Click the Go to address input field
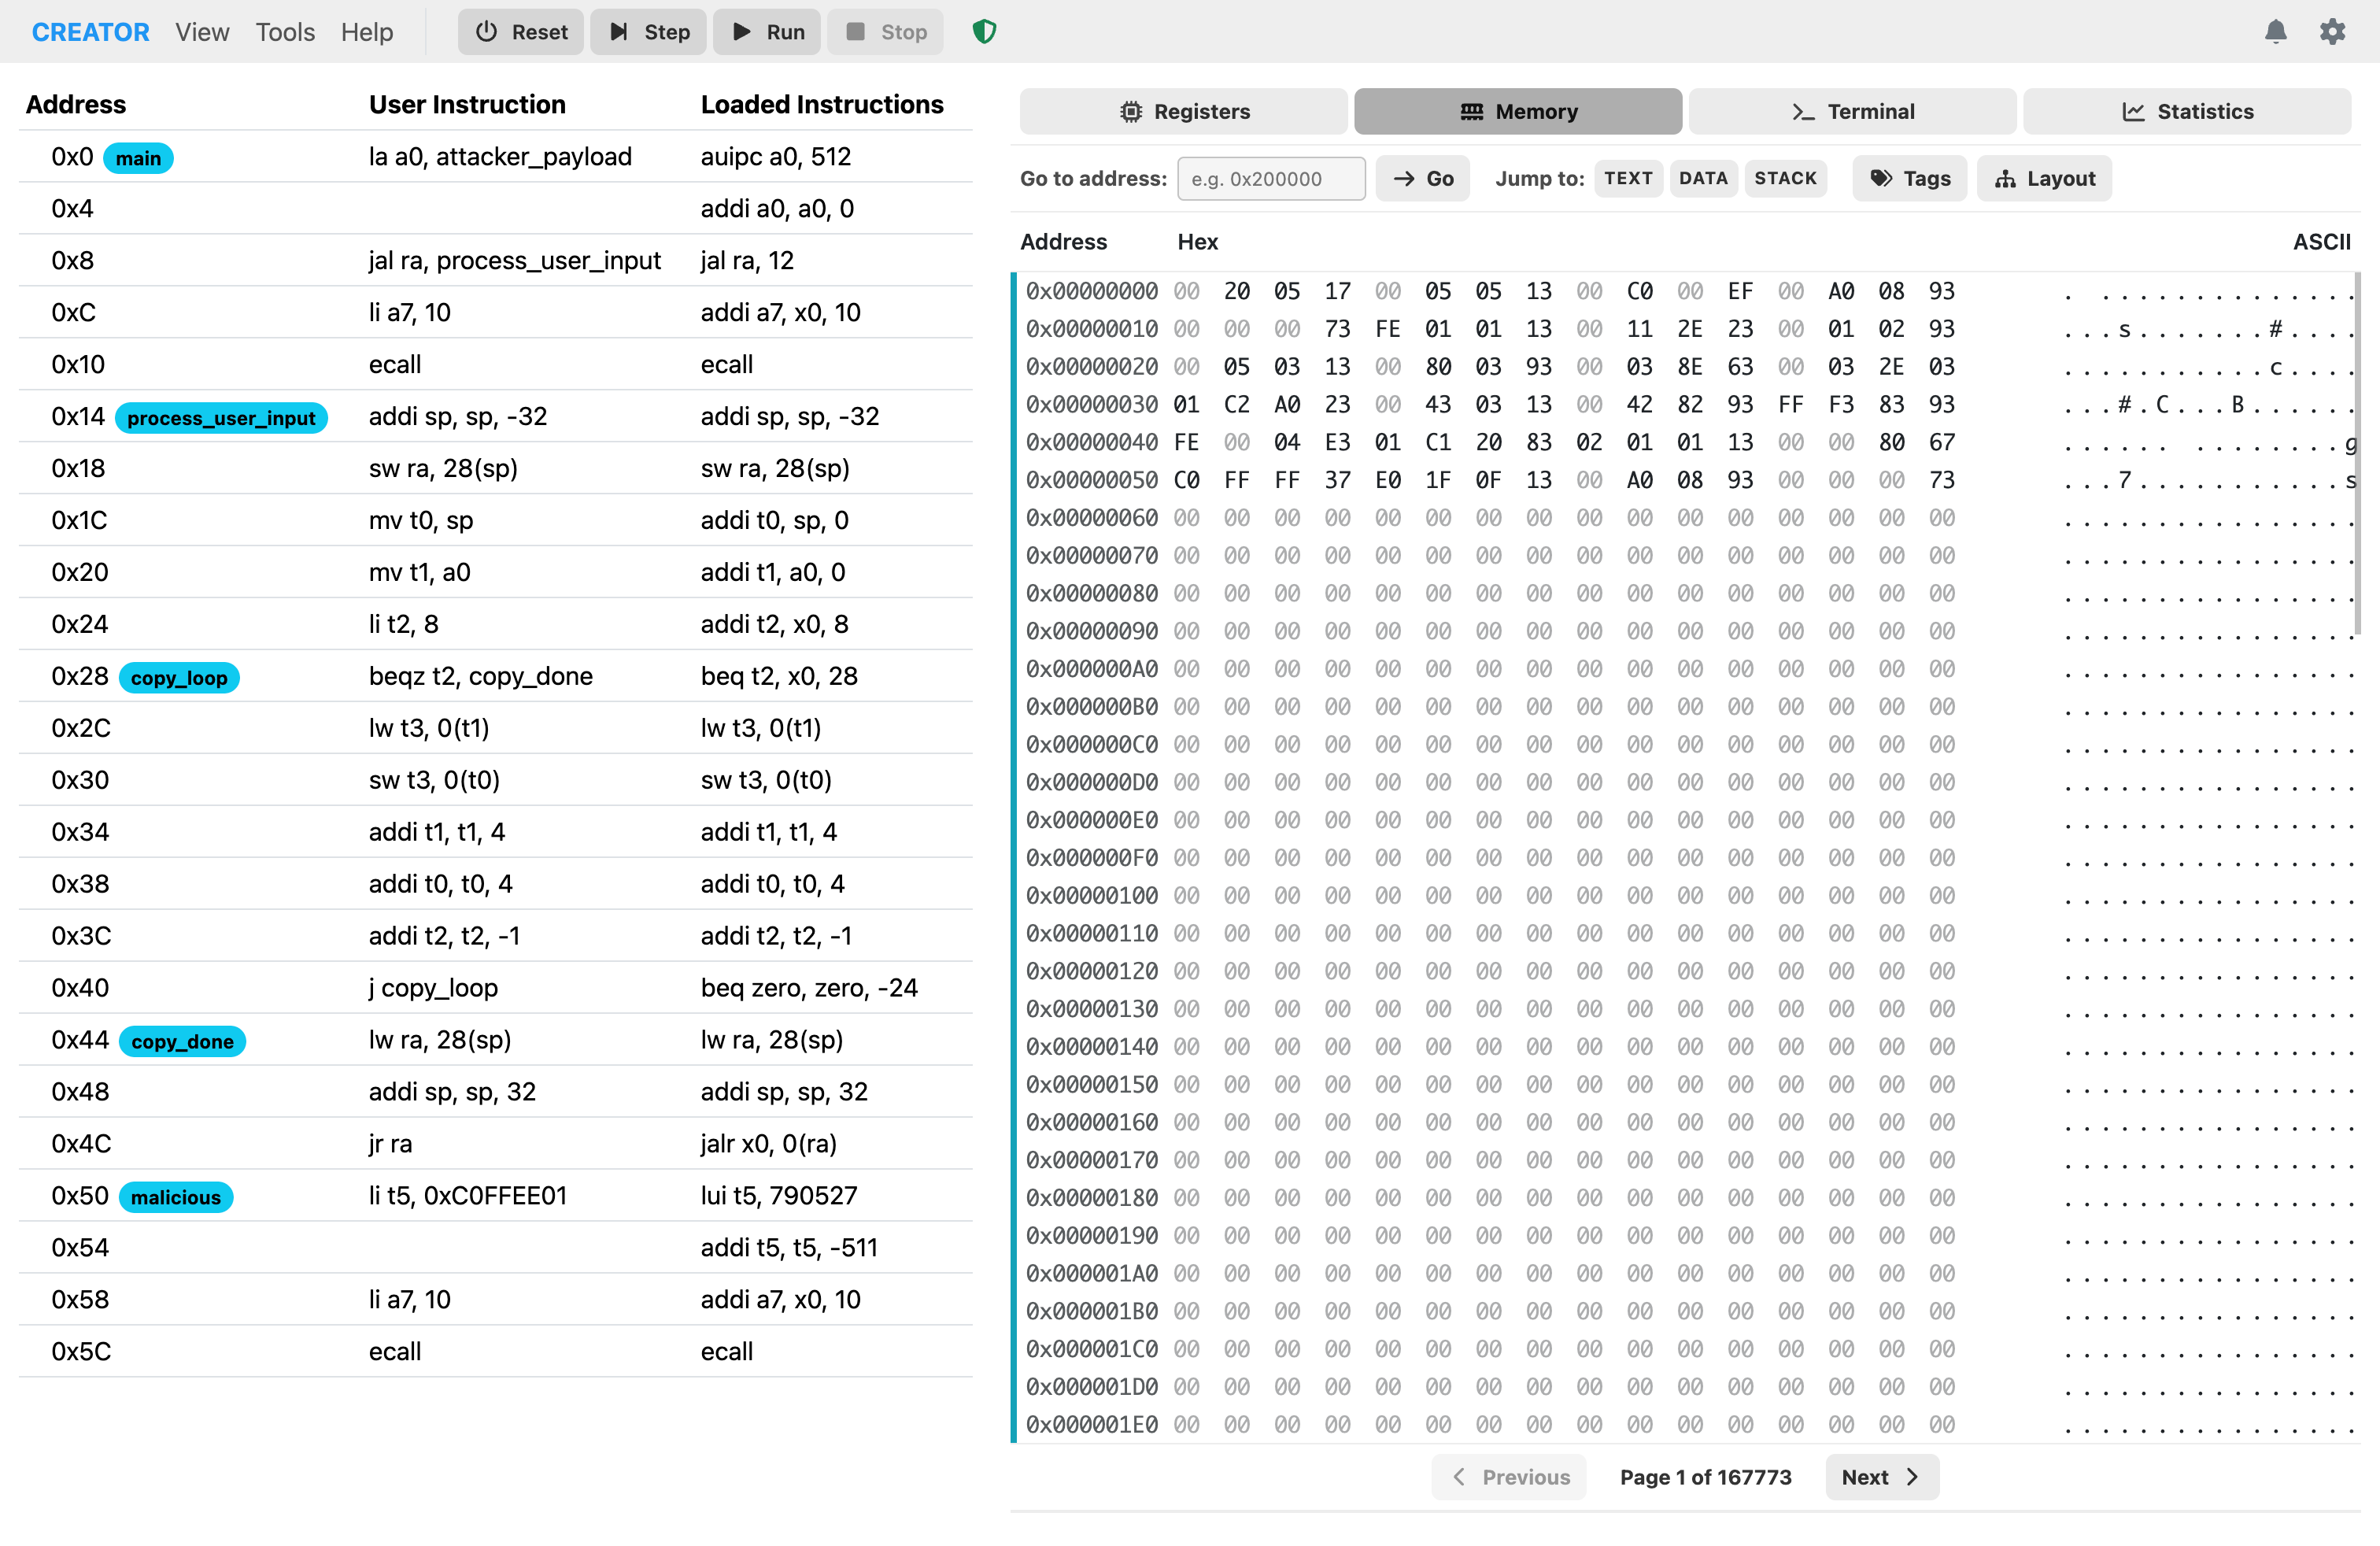 [x=1271, y=178]
